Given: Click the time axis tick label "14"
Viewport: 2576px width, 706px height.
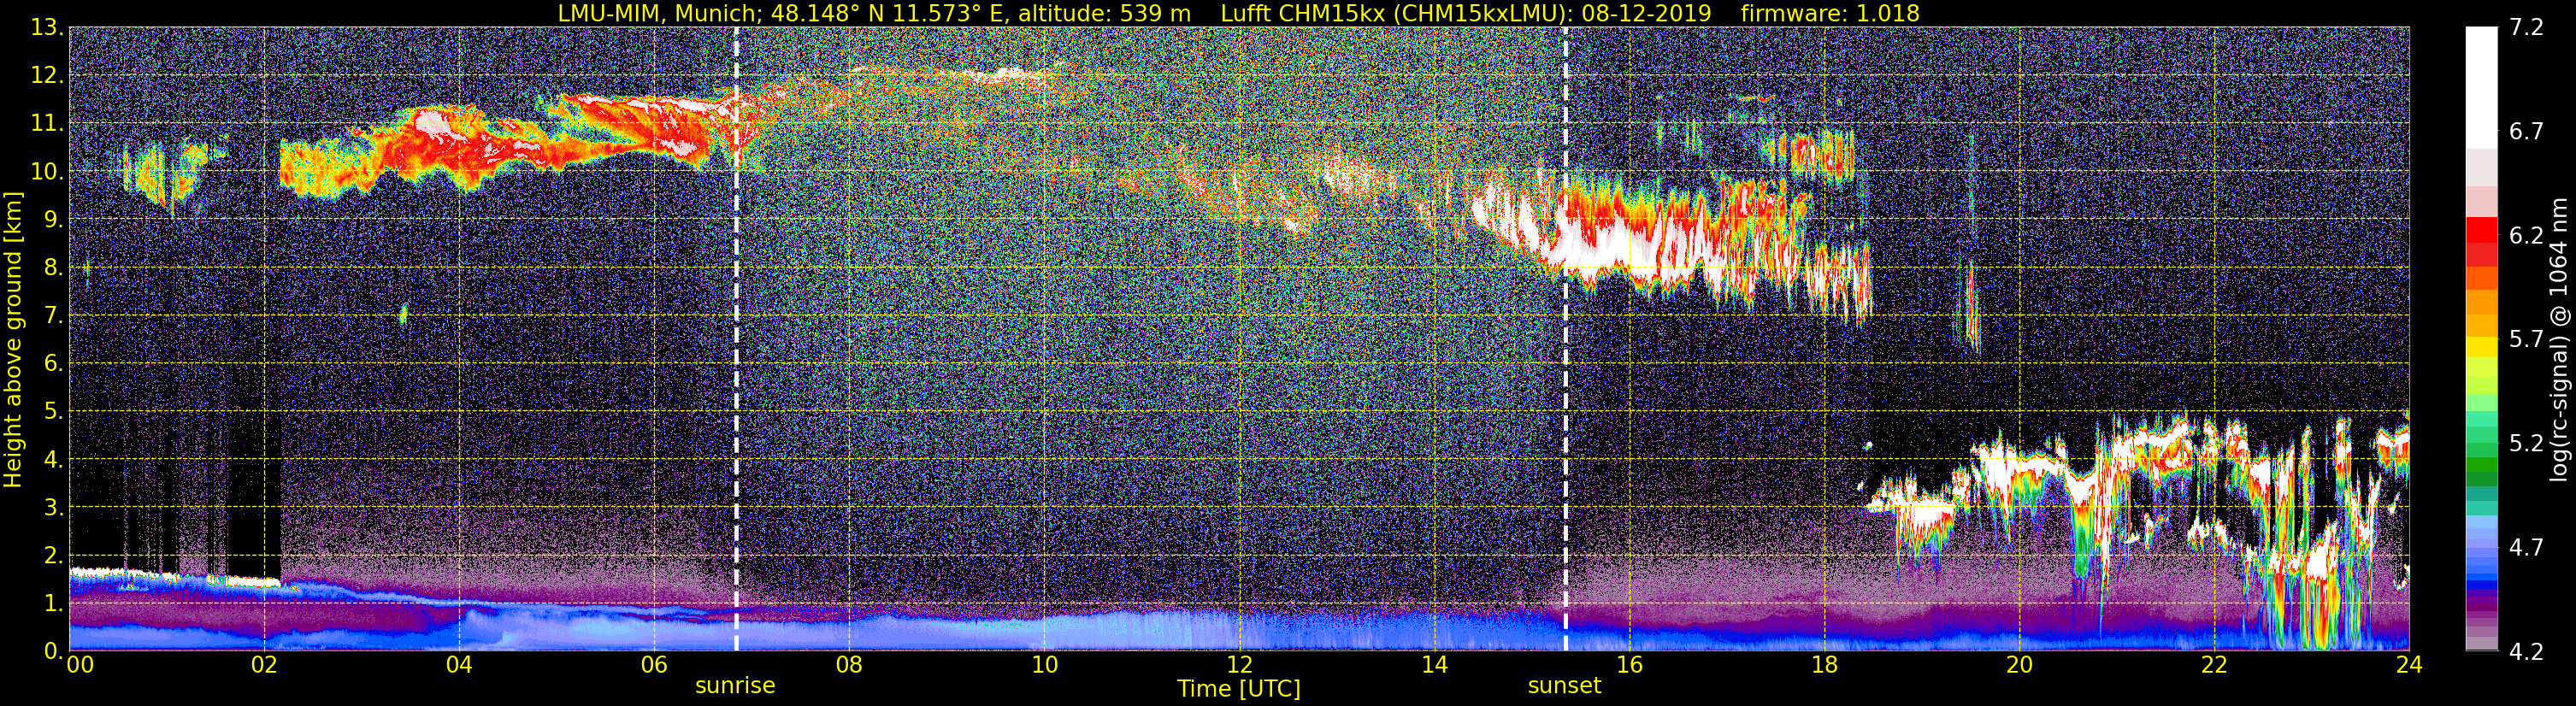Looking at the screenshot, I should pos(1434,665).
